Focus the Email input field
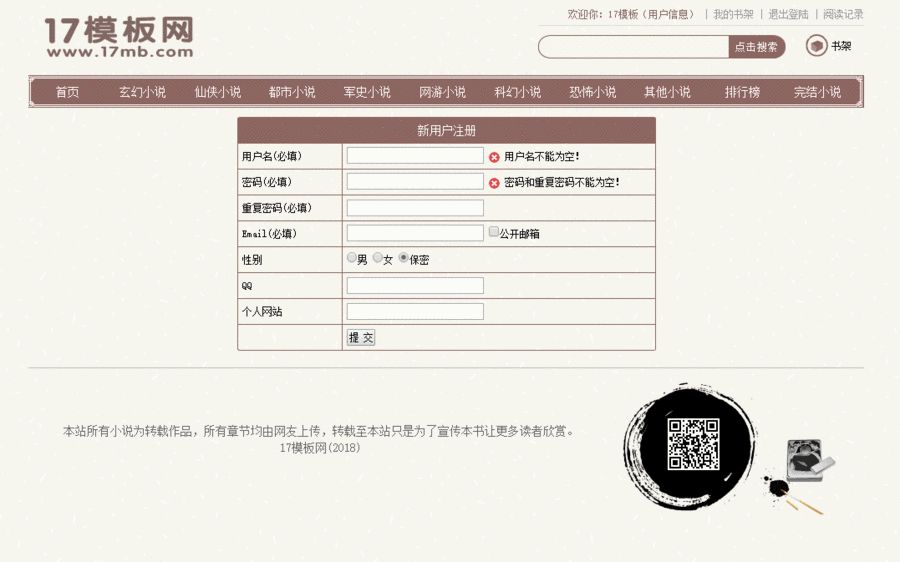 (415, 233)
